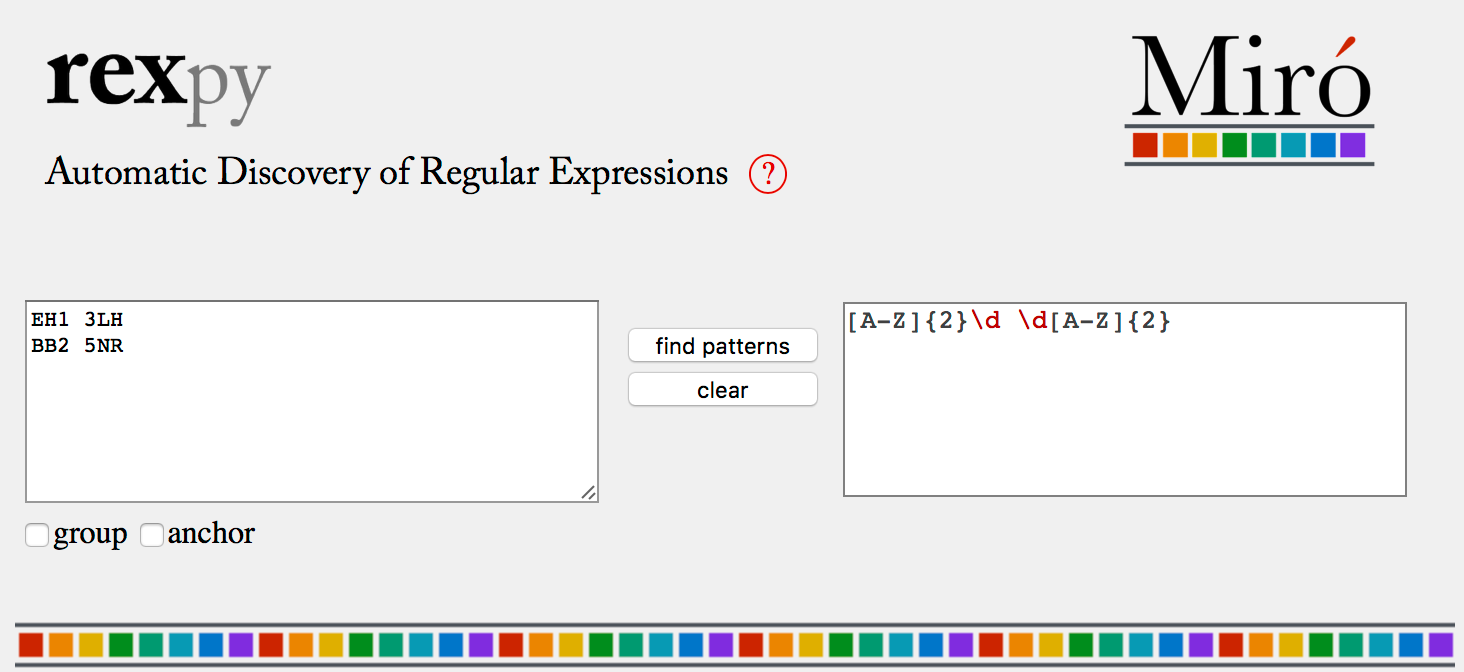Click the "anchor" checkbox label
Screen dimensions: 1464x672
click(211, 534)
